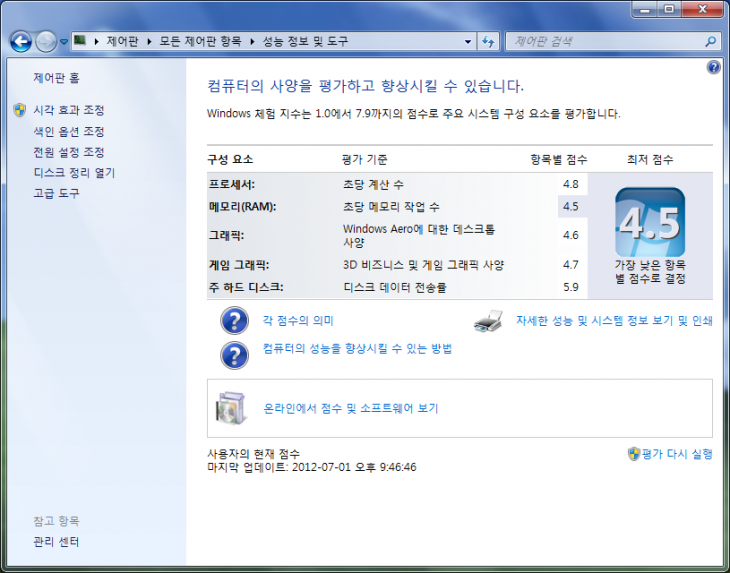This screenshot has width=730, height=573.
Task: Click the Back navigation arrow button
Action: [20, 42]
